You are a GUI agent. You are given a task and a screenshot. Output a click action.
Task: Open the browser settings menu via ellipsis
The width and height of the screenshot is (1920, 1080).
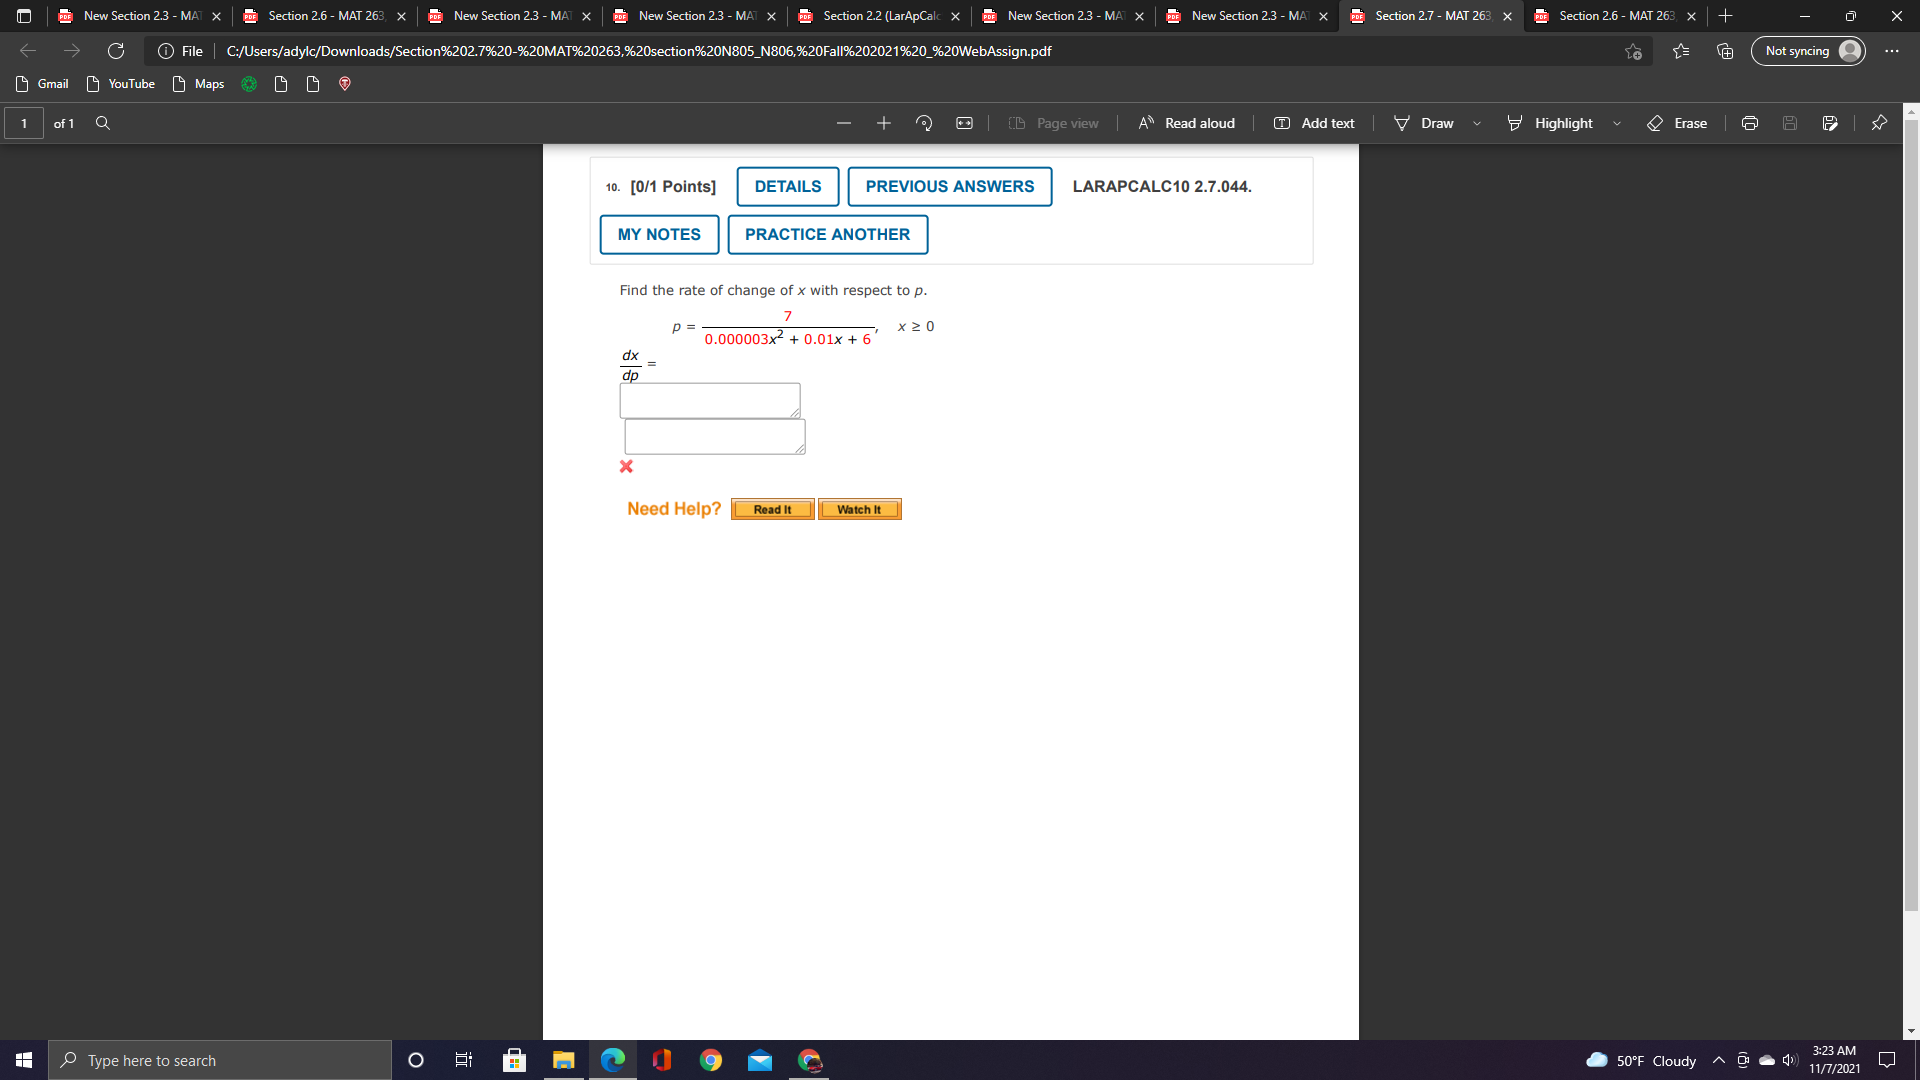click(x=1891, y=51)
